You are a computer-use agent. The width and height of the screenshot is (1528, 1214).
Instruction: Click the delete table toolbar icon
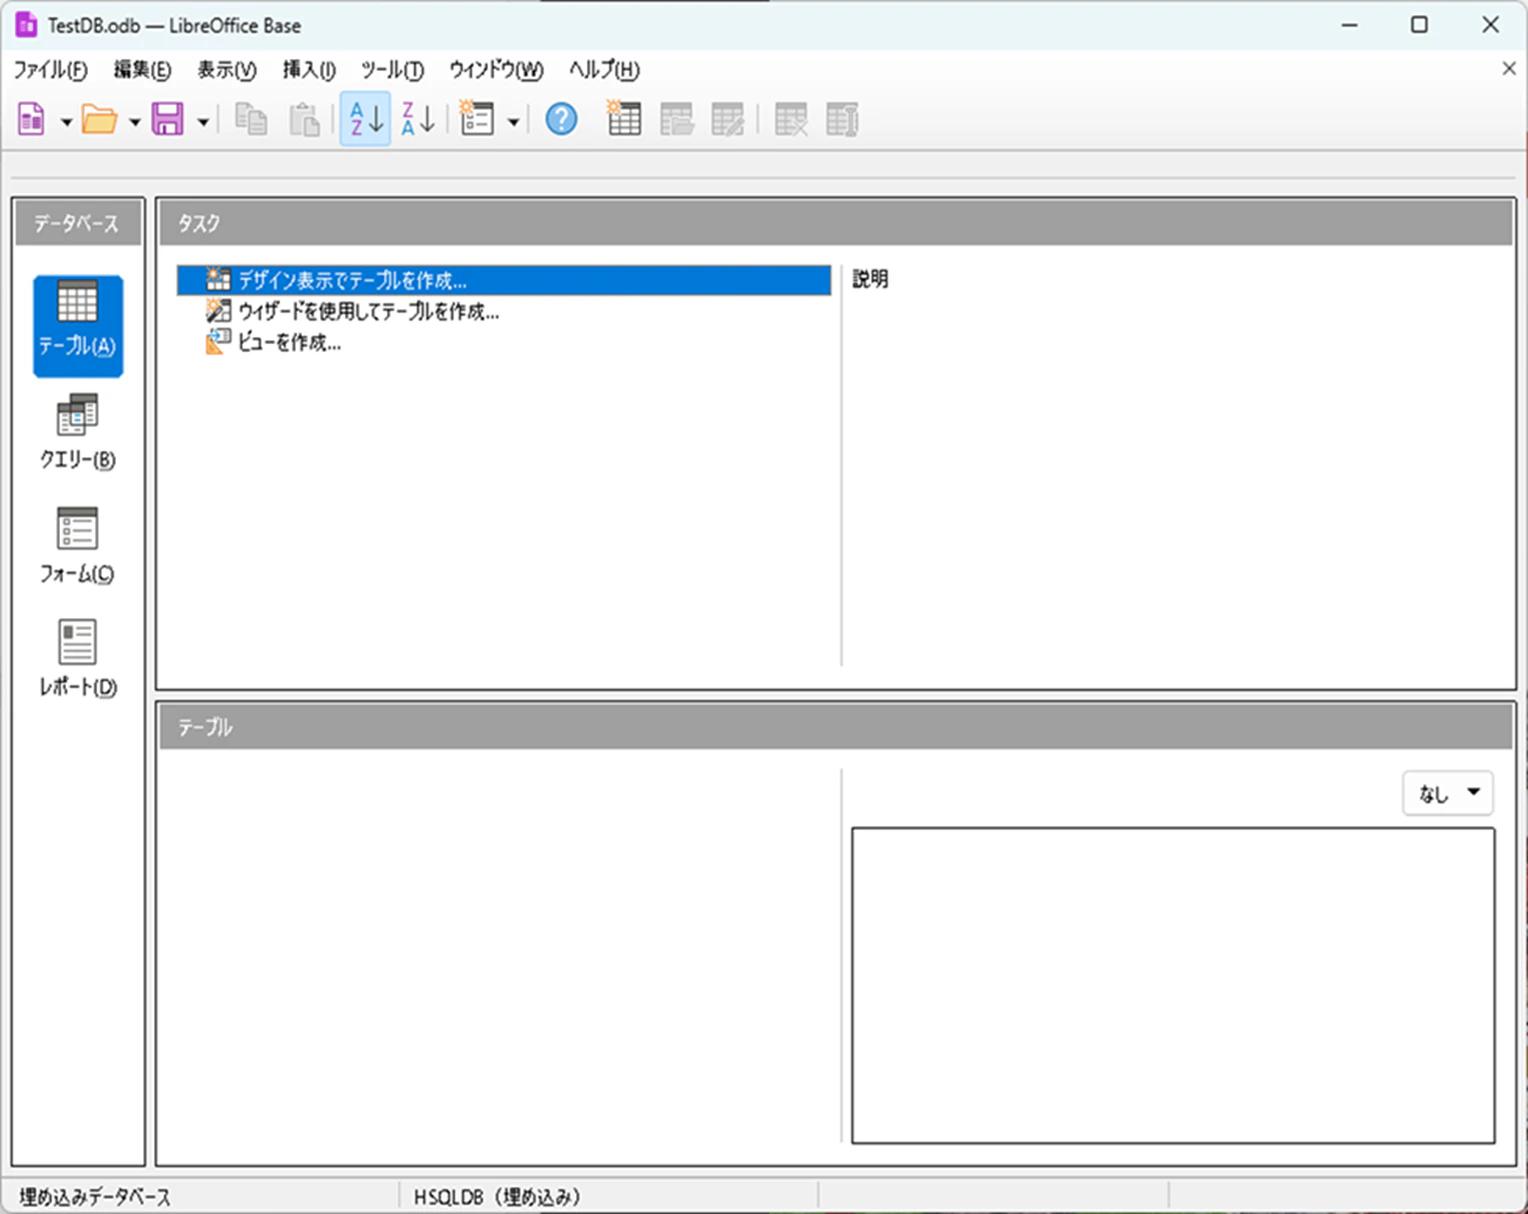click(x=791, y=120)
